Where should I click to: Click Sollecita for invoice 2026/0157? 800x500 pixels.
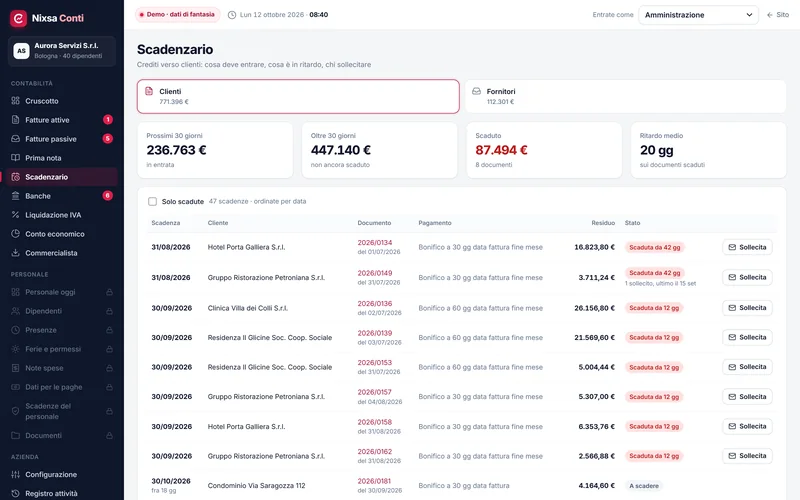[747, 396]
